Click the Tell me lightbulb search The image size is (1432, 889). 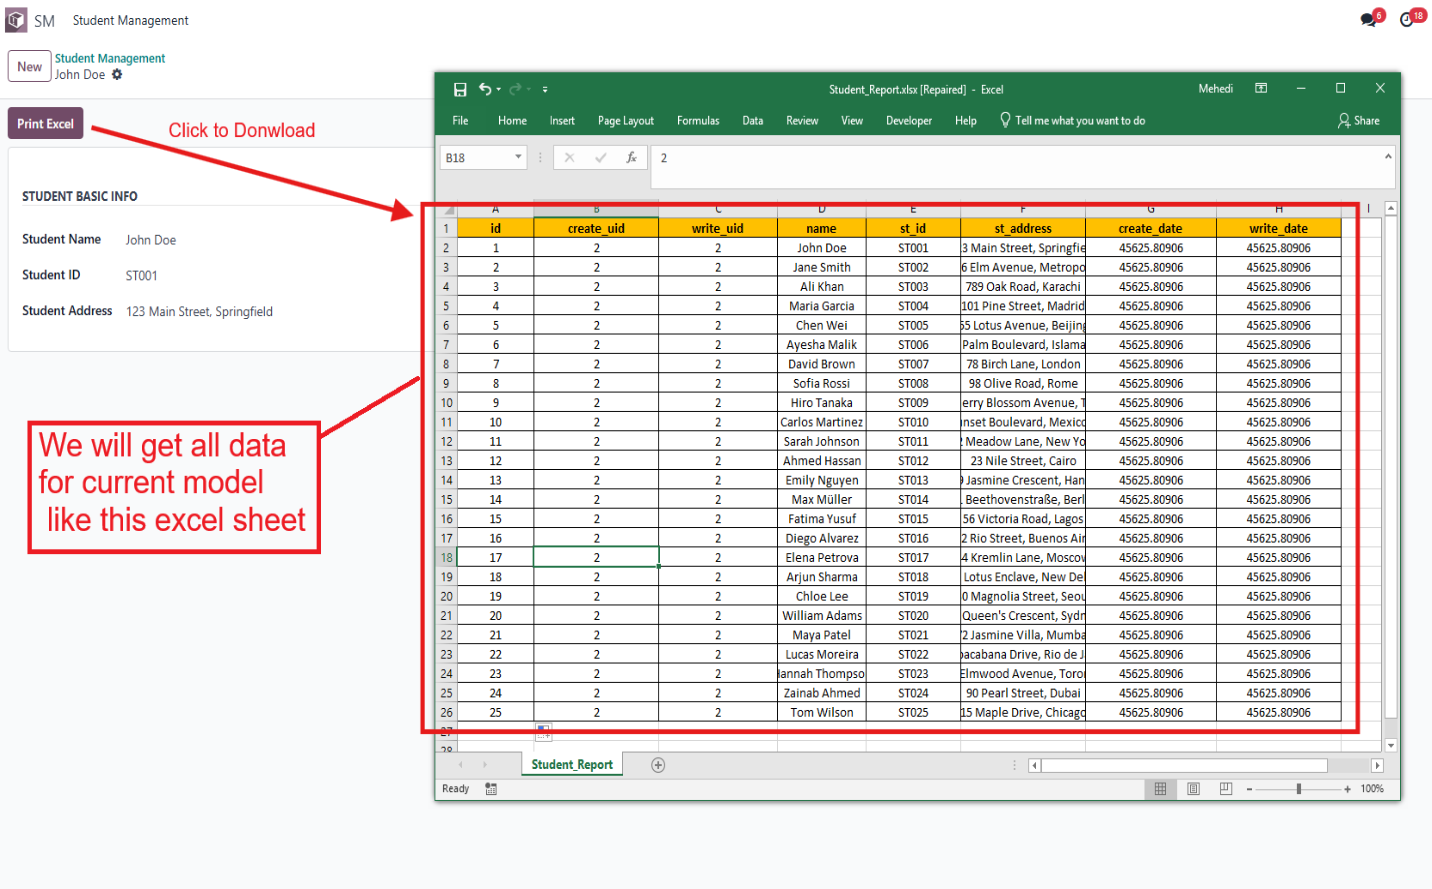tap(1072, 120)
